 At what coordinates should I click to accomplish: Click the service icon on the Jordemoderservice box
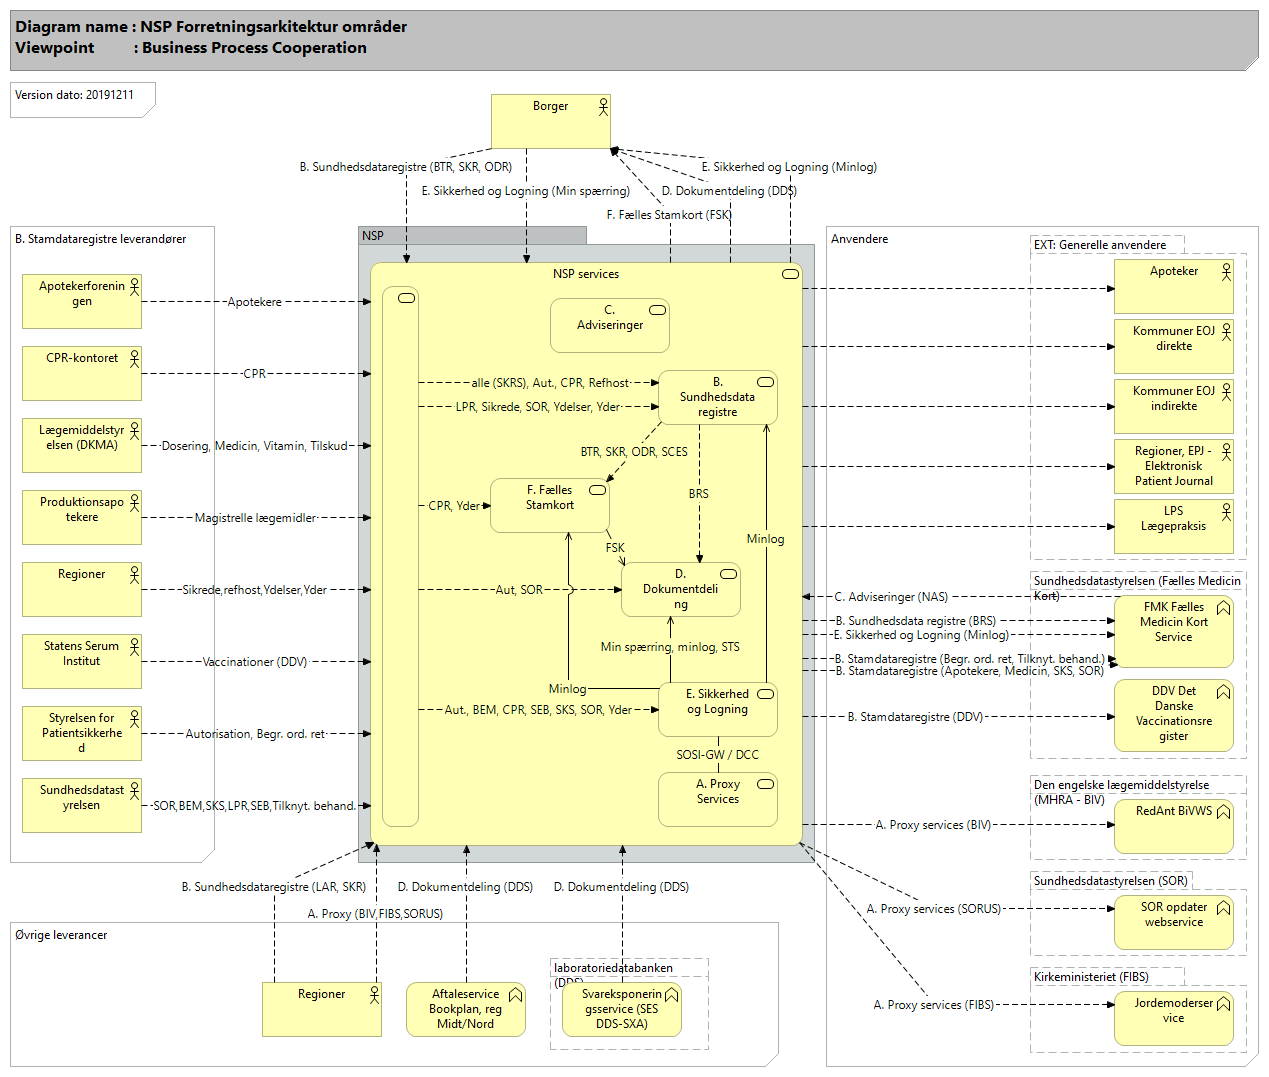pyautogui.click(x=1223, y=1004)
